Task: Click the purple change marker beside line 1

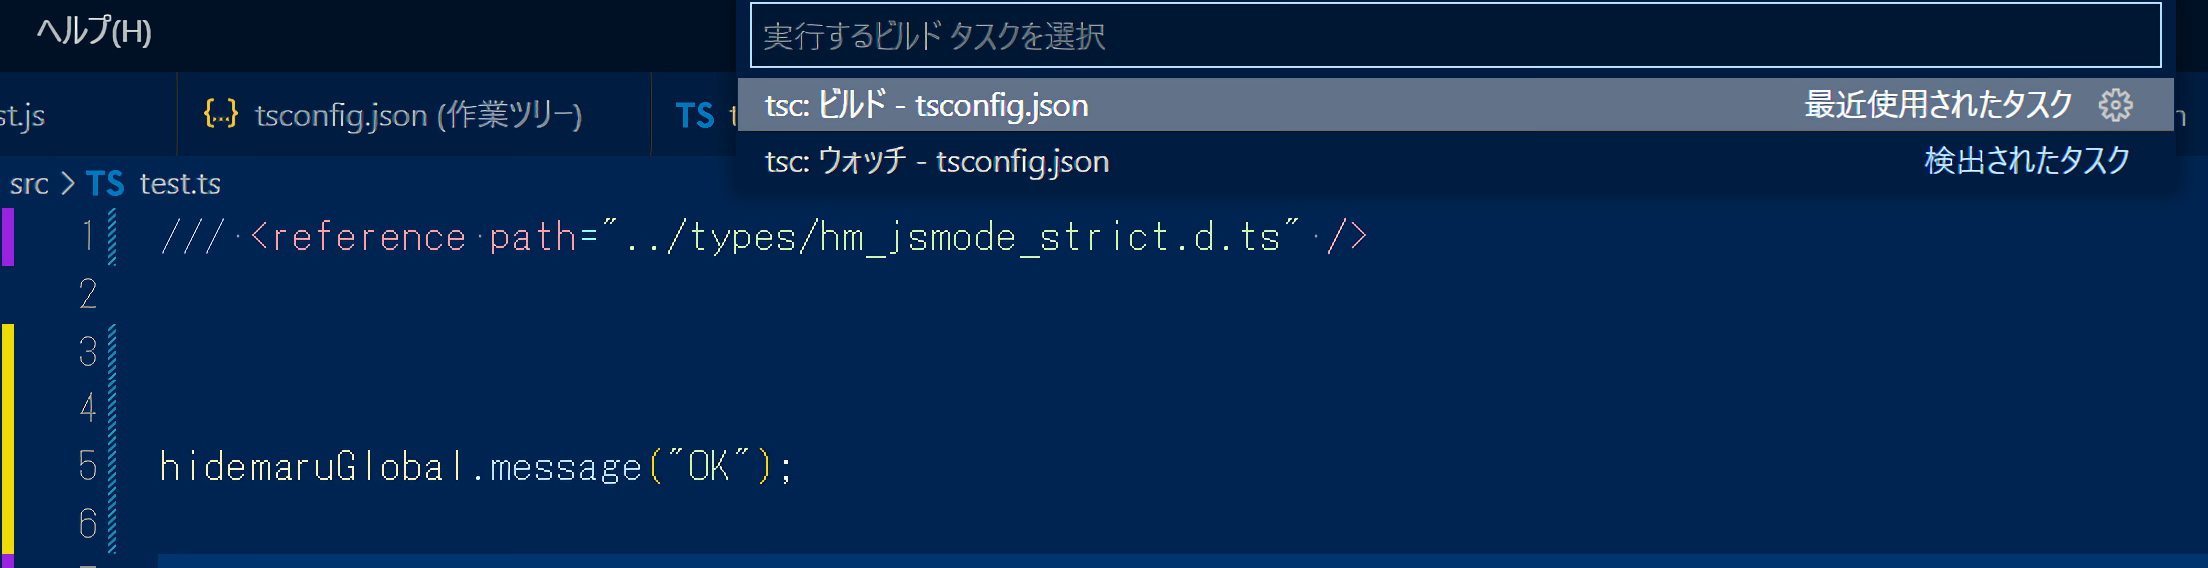Action: (x=8, y=237)
